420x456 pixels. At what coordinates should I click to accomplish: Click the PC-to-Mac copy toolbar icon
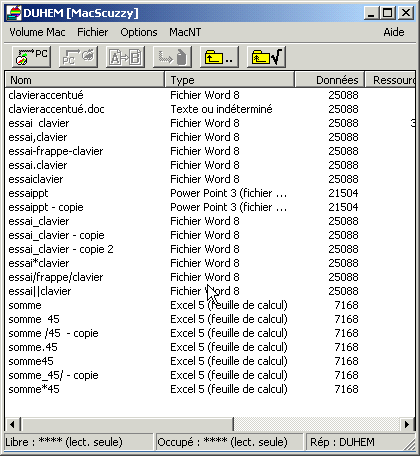(78, 57)
